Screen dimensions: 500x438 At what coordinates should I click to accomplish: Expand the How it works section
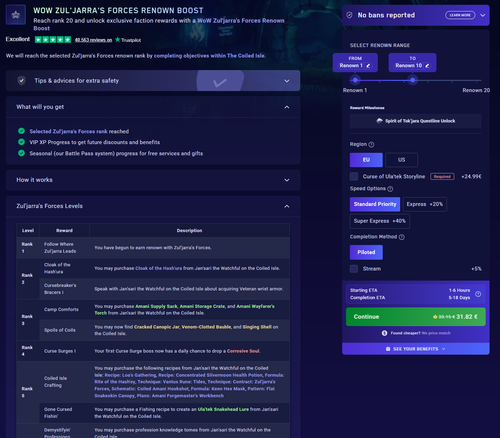pos(287,180)
